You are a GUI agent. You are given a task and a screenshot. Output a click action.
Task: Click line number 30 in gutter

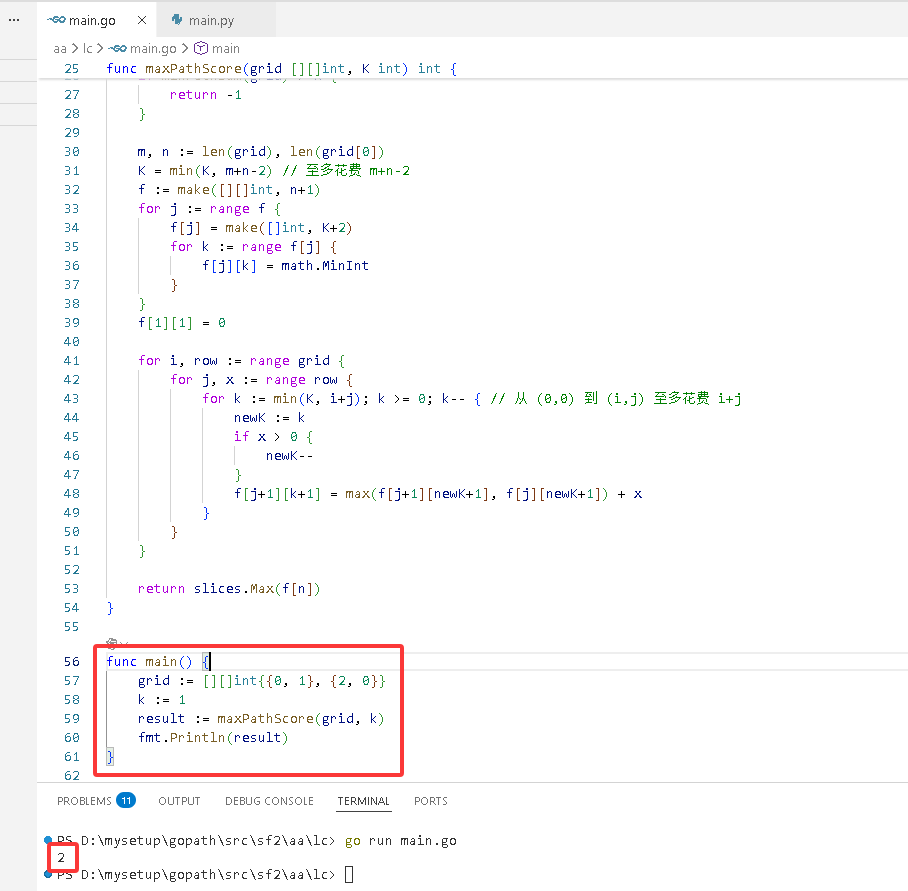[72, 152]
